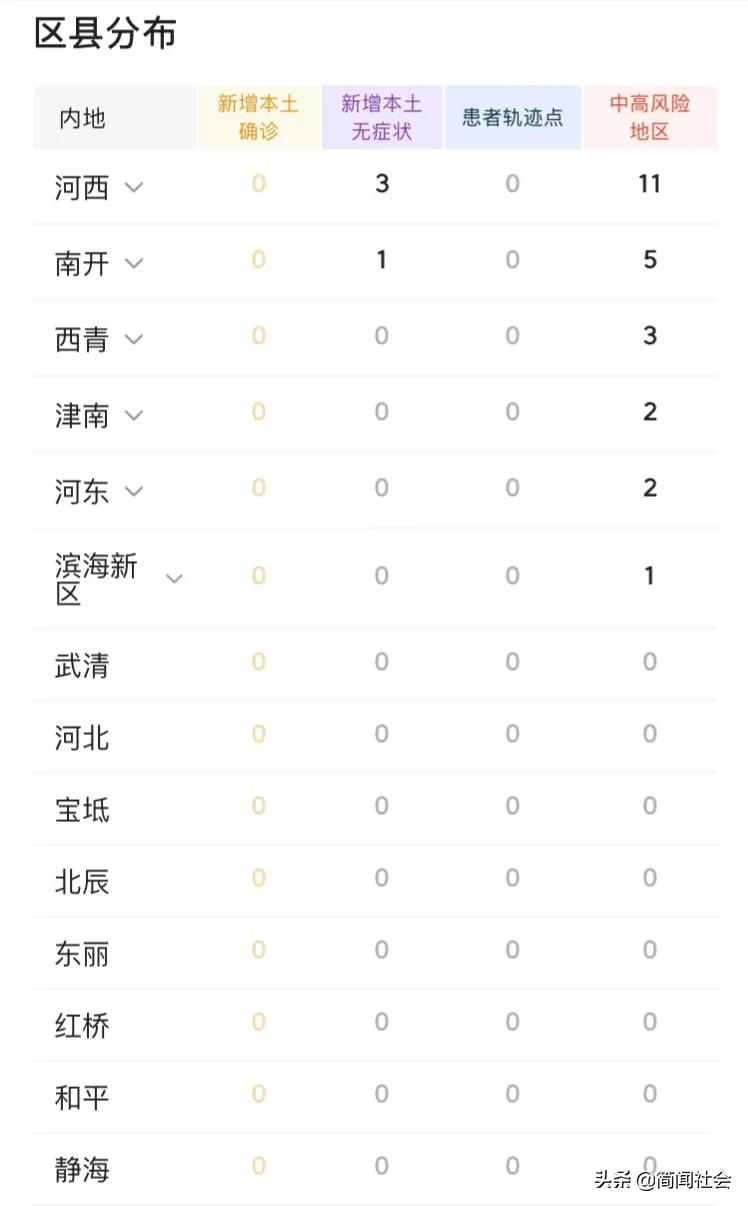Expand the 津南 district row chevron
The image size is (748, 1206).
133,415
